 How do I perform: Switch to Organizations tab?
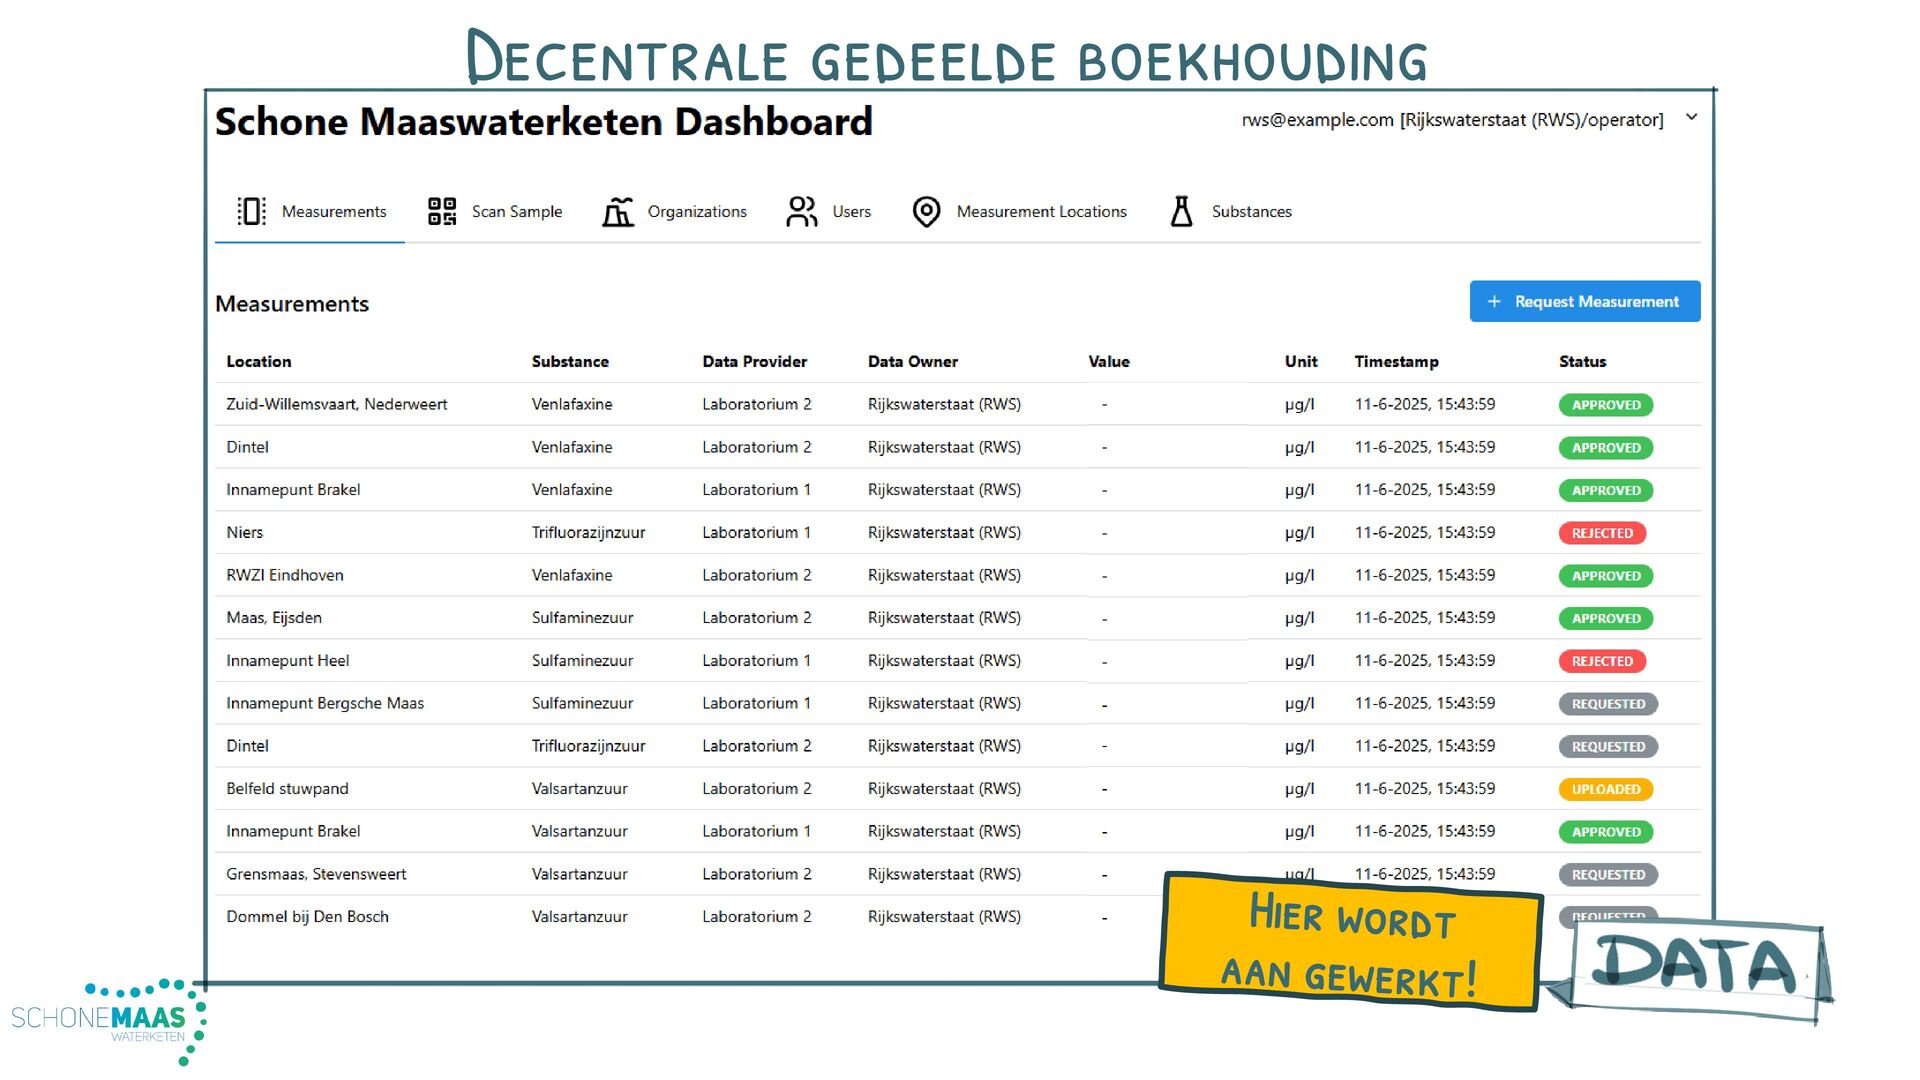696,212
